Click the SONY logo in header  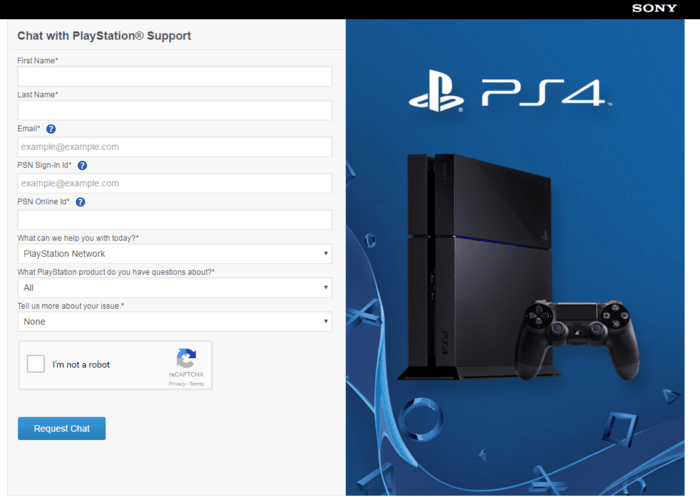[654, 8]
